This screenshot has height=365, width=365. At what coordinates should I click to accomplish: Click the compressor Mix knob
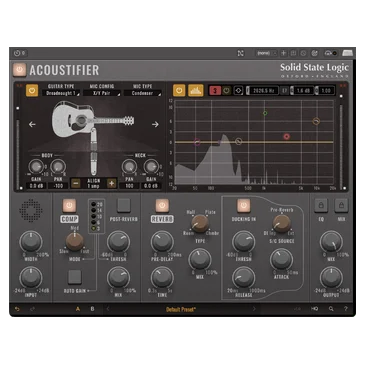pyautogui.click(x=118, y=277)
